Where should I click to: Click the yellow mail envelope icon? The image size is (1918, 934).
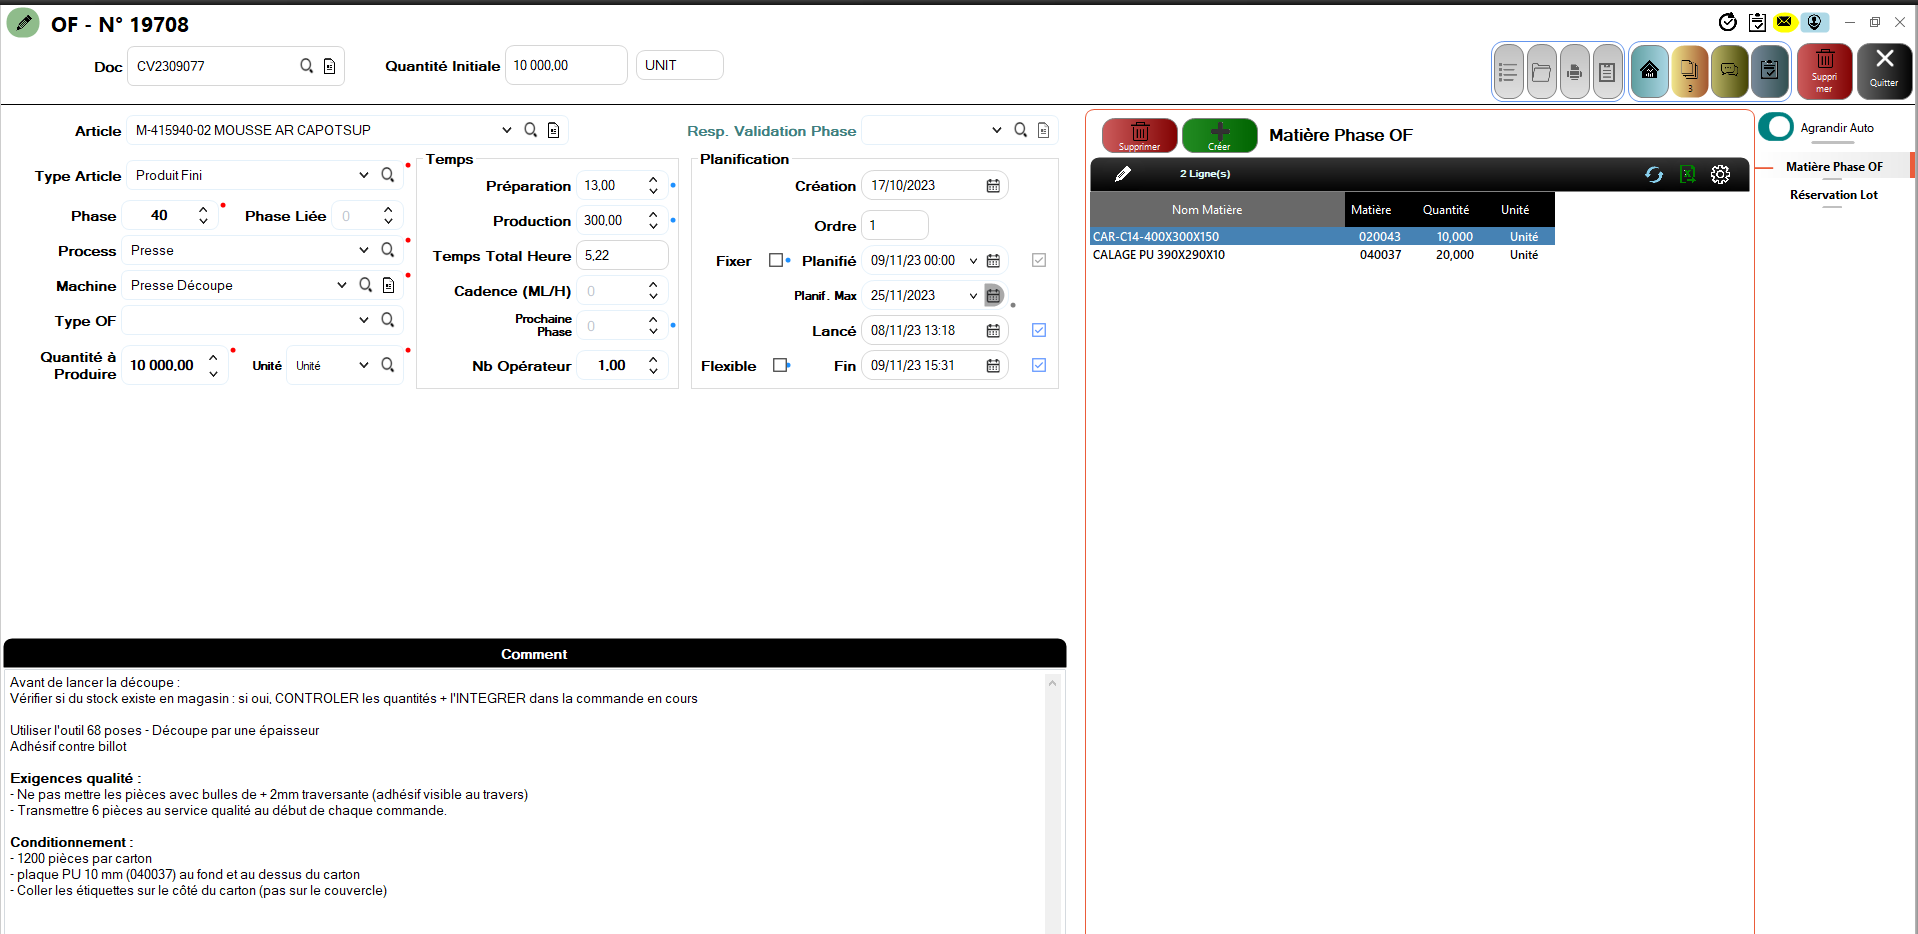[x=1784, y=22]
